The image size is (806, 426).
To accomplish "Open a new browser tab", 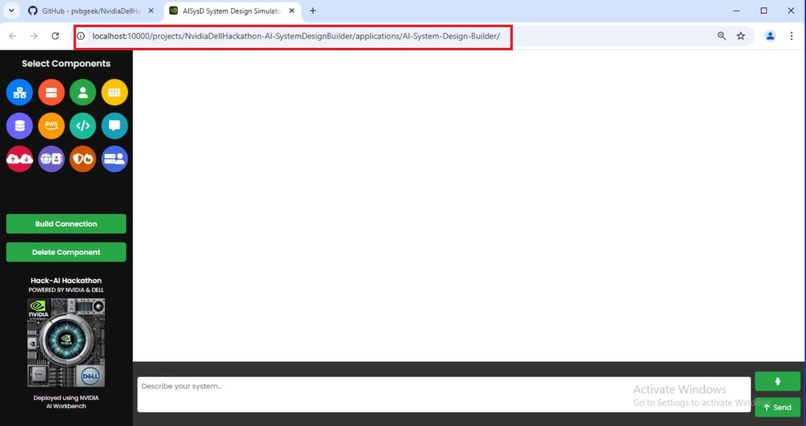I will click(313, 11).
